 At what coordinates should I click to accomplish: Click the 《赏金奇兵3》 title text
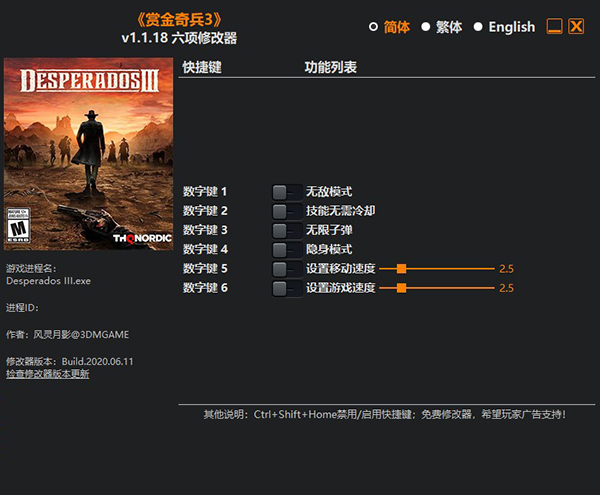[179, 20]
